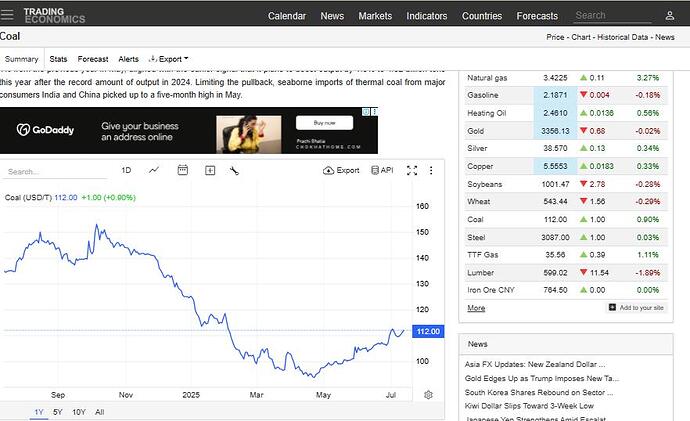Open the chart calendar date range icon
Viewport: 690px width, 421px height.
[182, 171]
